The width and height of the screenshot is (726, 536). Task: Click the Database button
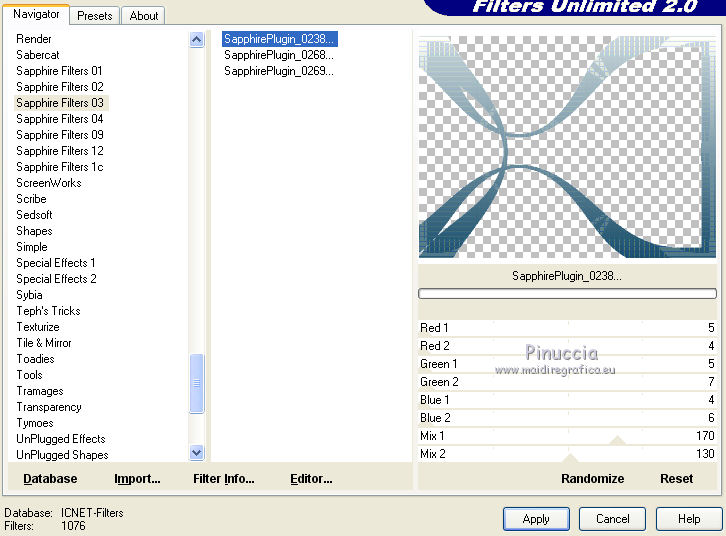[x=50, y=479]
